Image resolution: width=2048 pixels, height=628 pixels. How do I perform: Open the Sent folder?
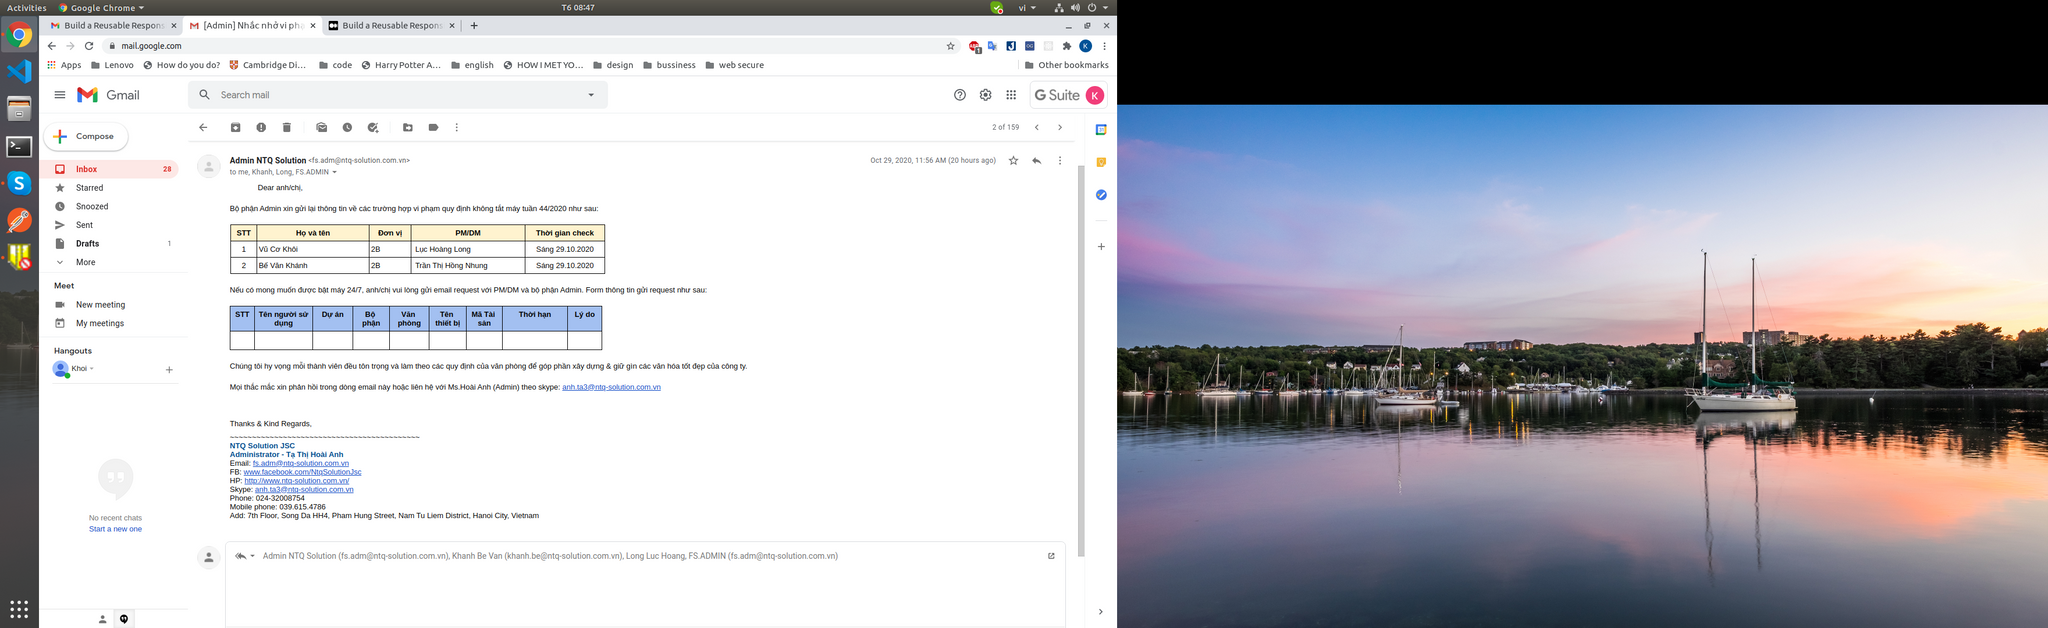84,225
